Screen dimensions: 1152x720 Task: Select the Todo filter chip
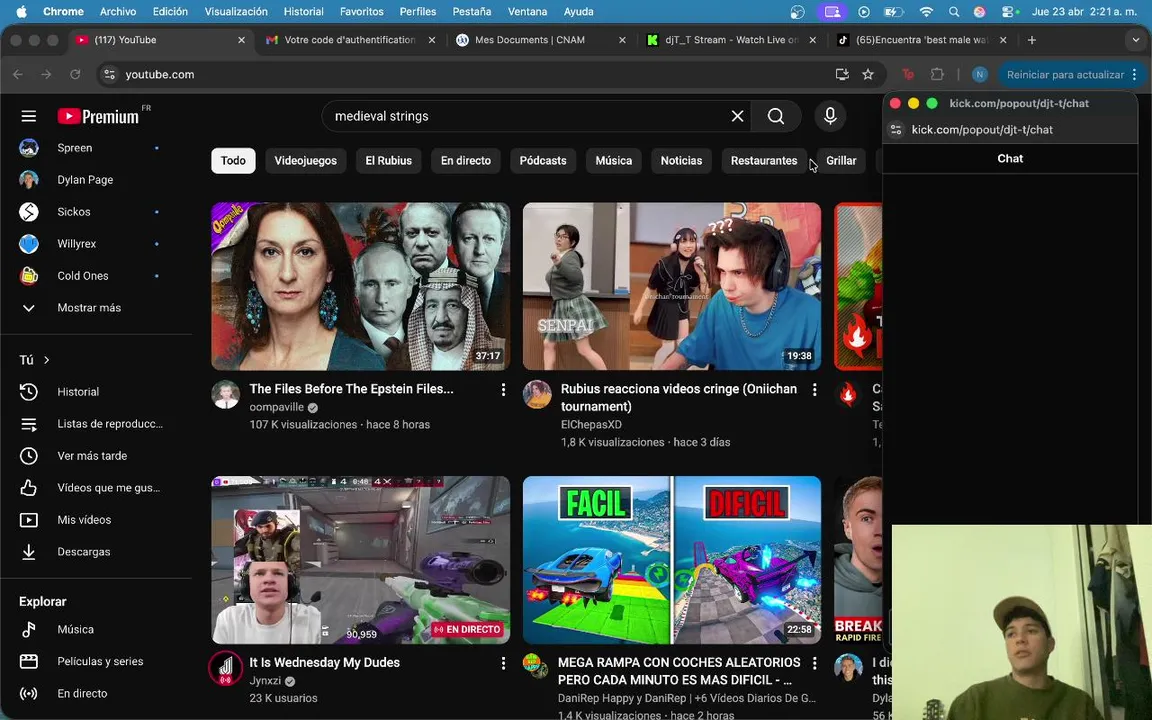click(233, 160)
